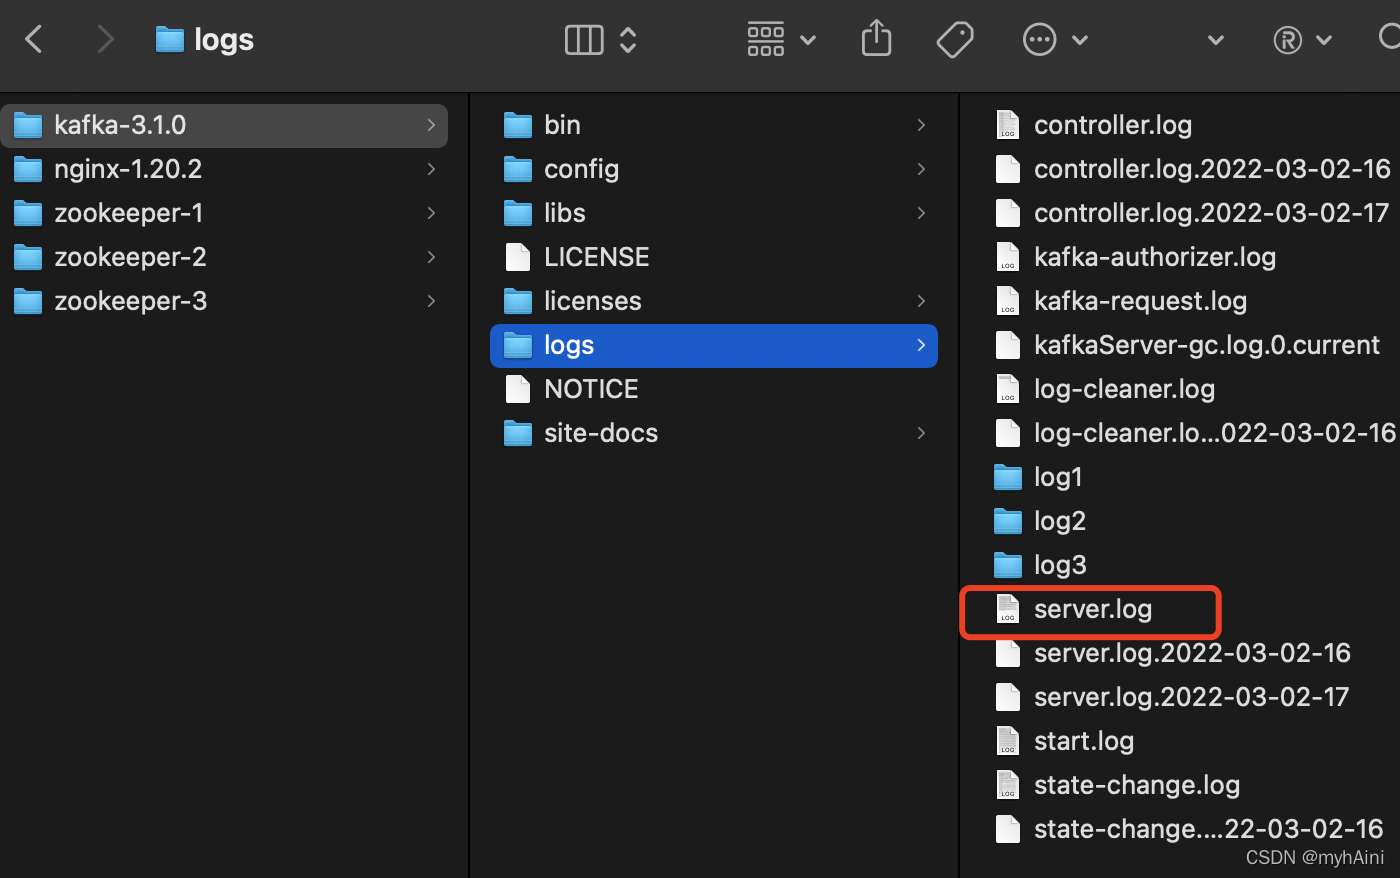Select server.log.2022-03-02-16 file
Image resolution: width=1400 pixels, height=878 pixels.
coord(1190,653)
